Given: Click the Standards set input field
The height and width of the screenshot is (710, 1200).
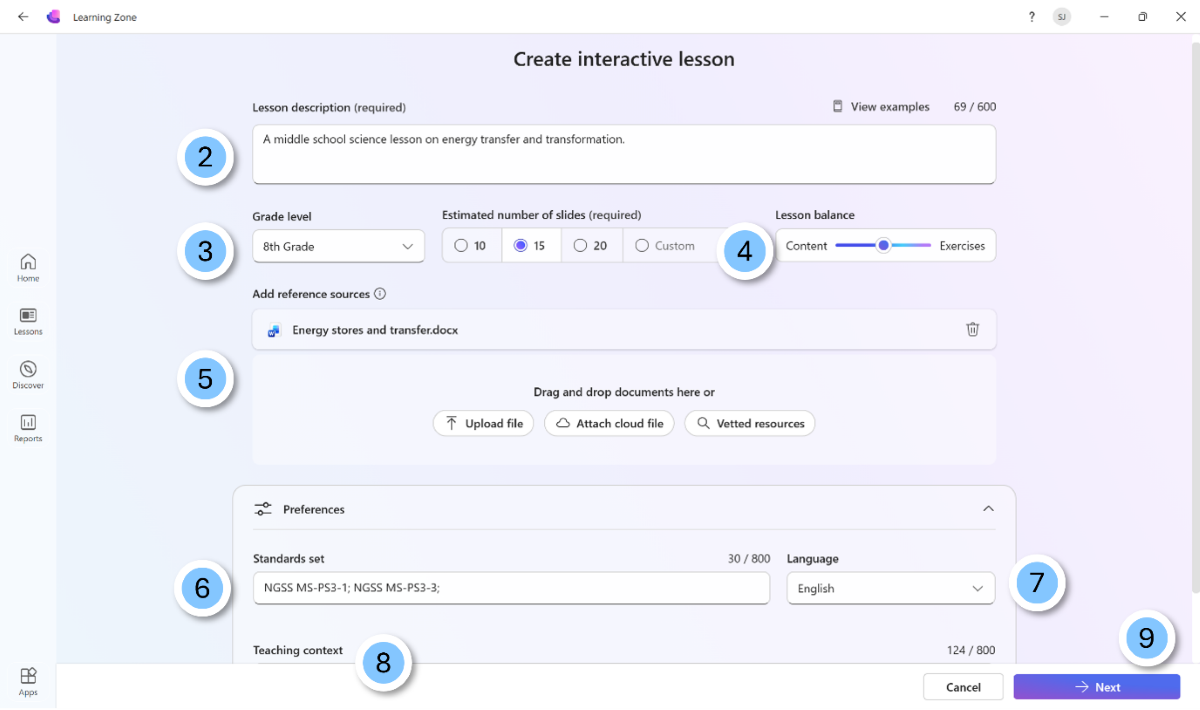Looking at the screenshot, I should [512, 588].
